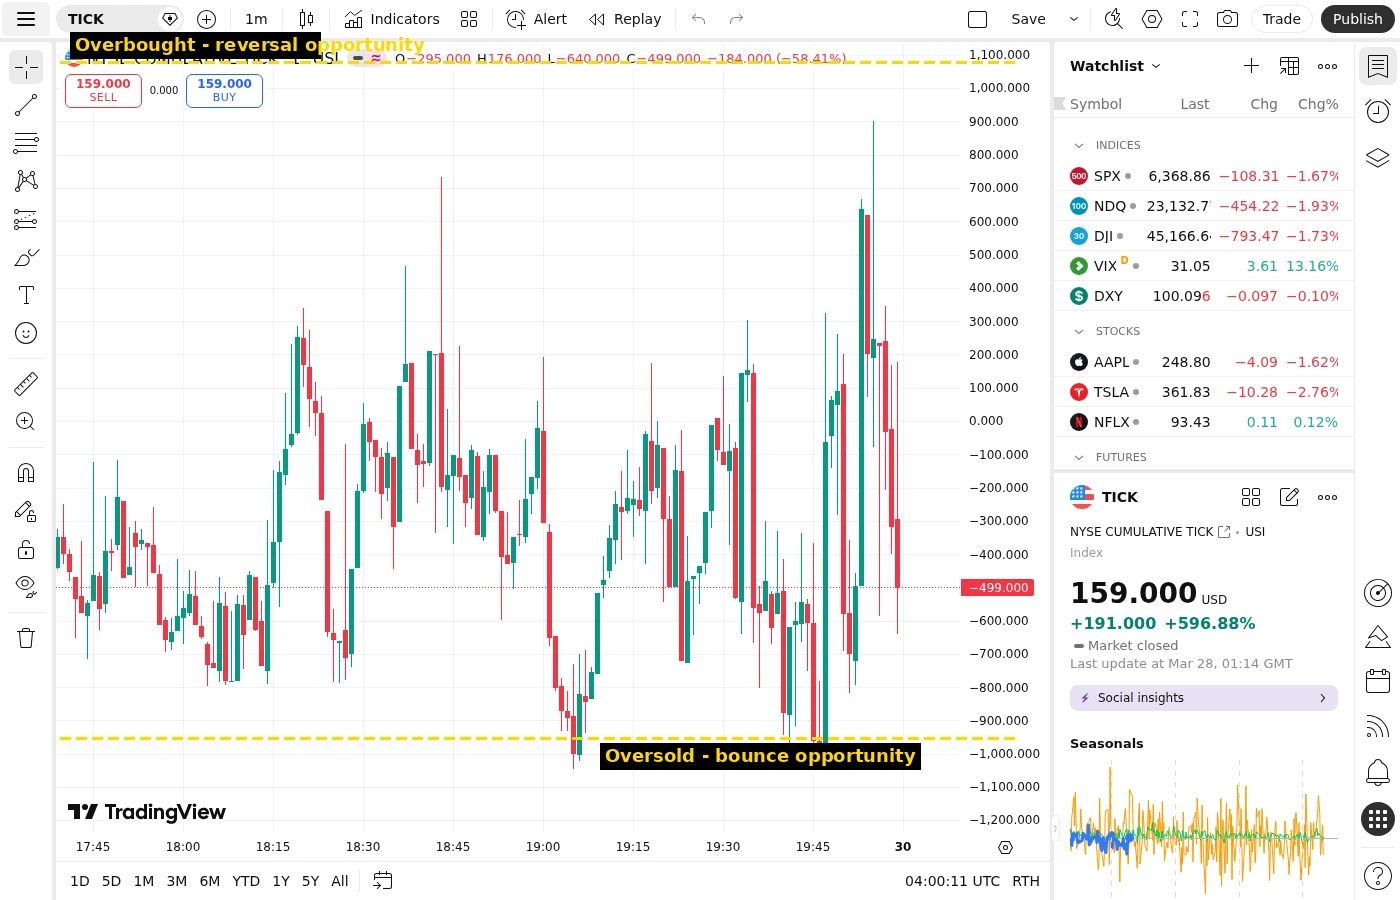Viewport: 1400px width, 900px height.
Task: Open alerts clock panel in right sidebar
Action: 1378,111
